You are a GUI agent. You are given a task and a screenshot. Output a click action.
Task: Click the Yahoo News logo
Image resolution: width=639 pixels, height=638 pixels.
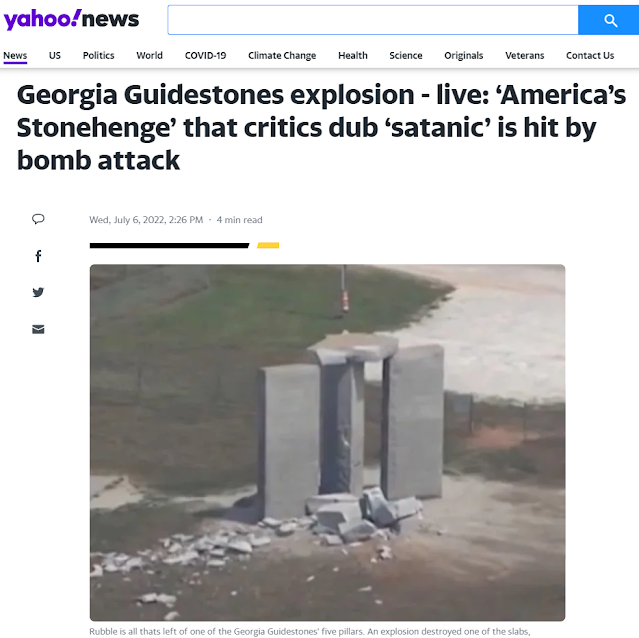71,20
